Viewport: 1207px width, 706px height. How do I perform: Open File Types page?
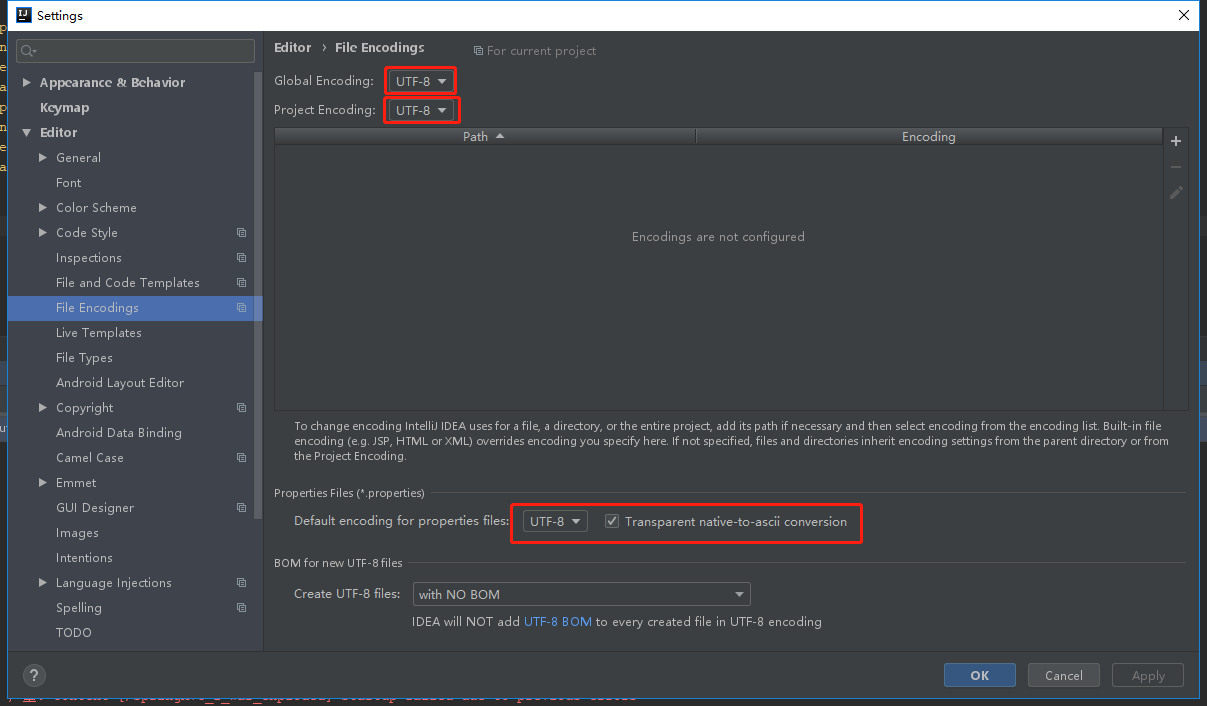pyautogui.click(x=84, y=357)
